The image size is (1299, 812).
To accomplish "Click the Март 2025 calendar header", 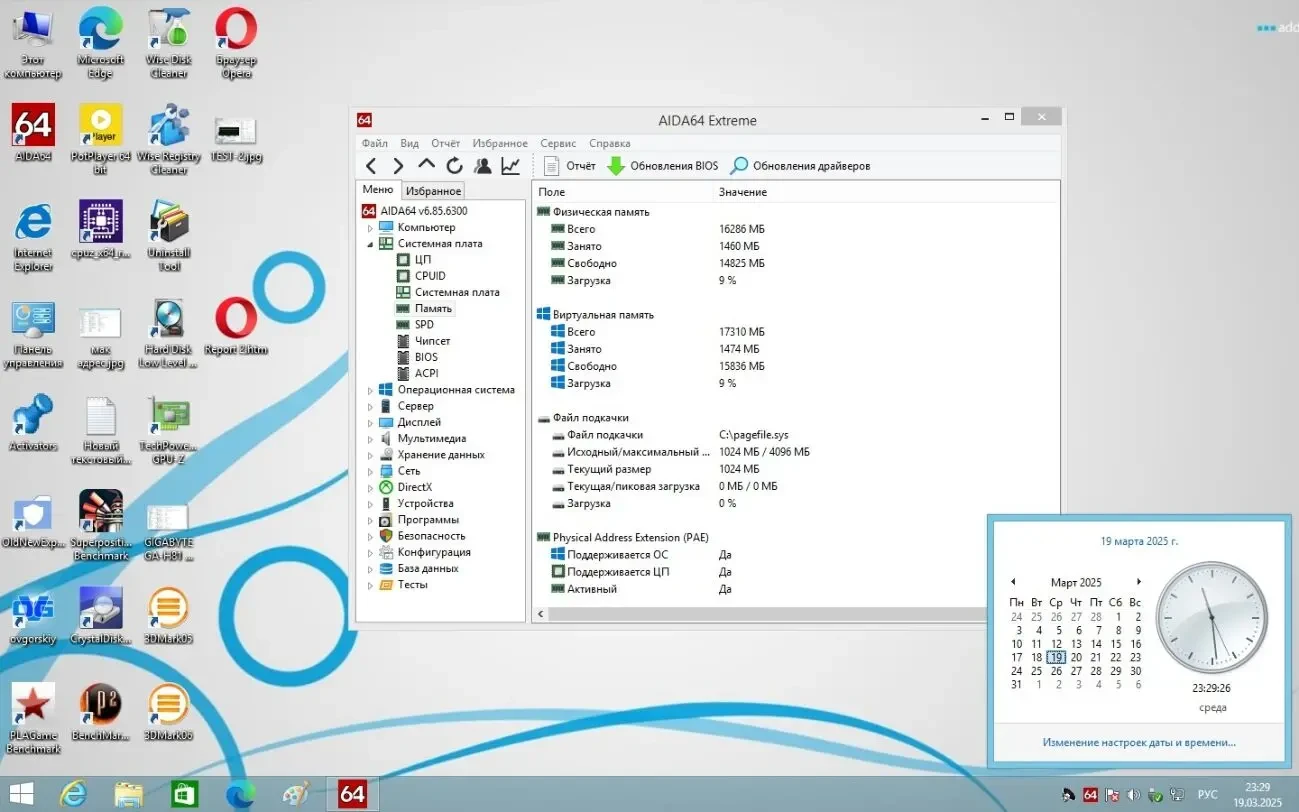I will [1076, 582].
